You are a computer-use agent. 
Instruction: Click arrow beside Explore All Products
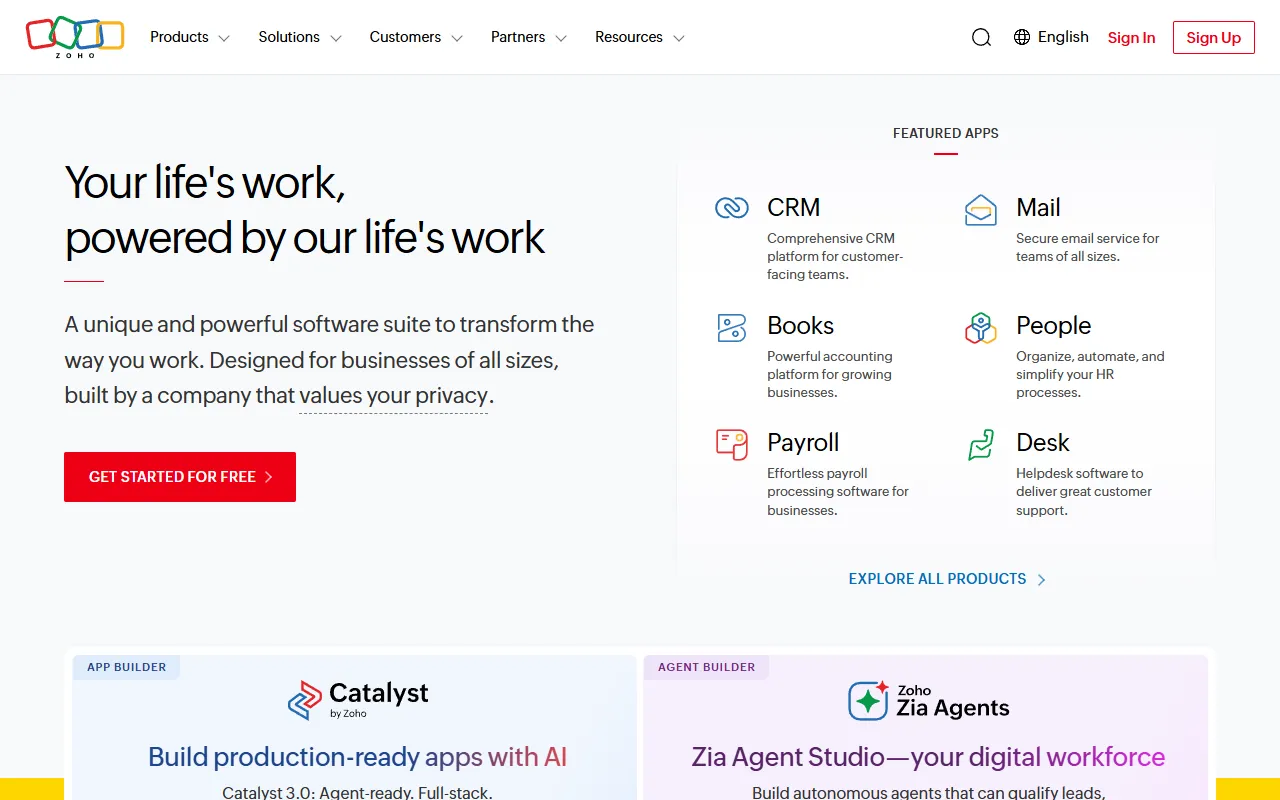click(1041, 579)
